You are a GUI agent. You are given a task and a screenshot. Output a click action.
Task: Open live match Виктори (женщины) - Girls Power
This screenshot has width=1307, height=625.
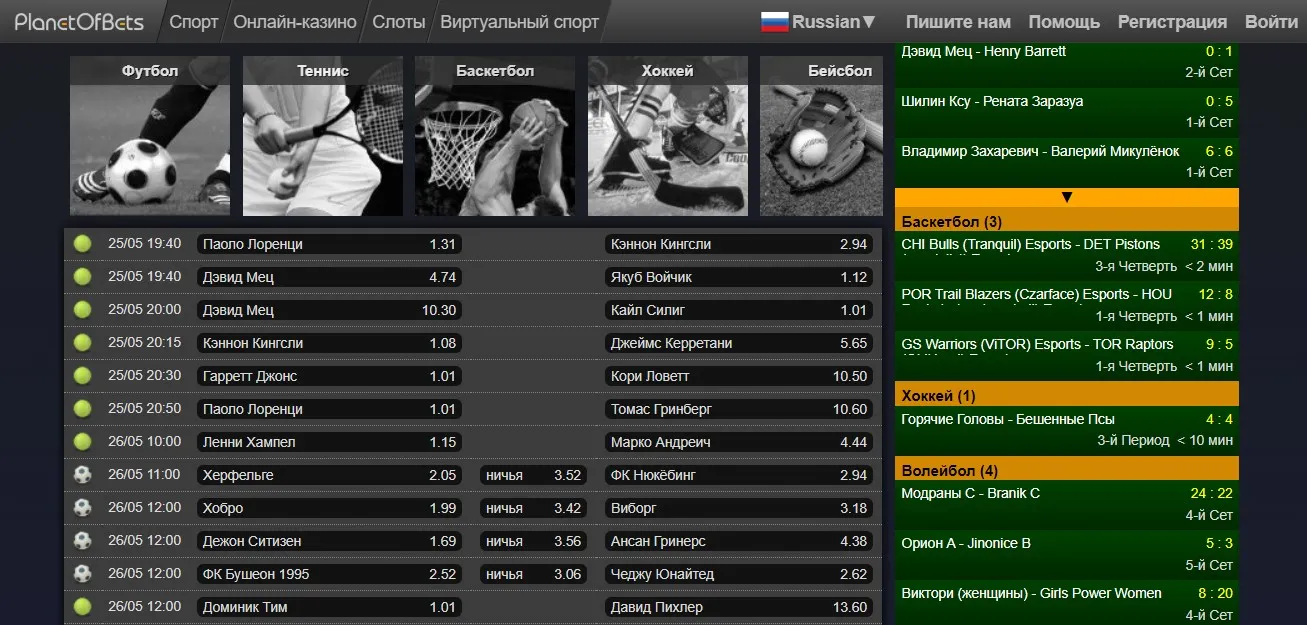[x=1066, y=604]
